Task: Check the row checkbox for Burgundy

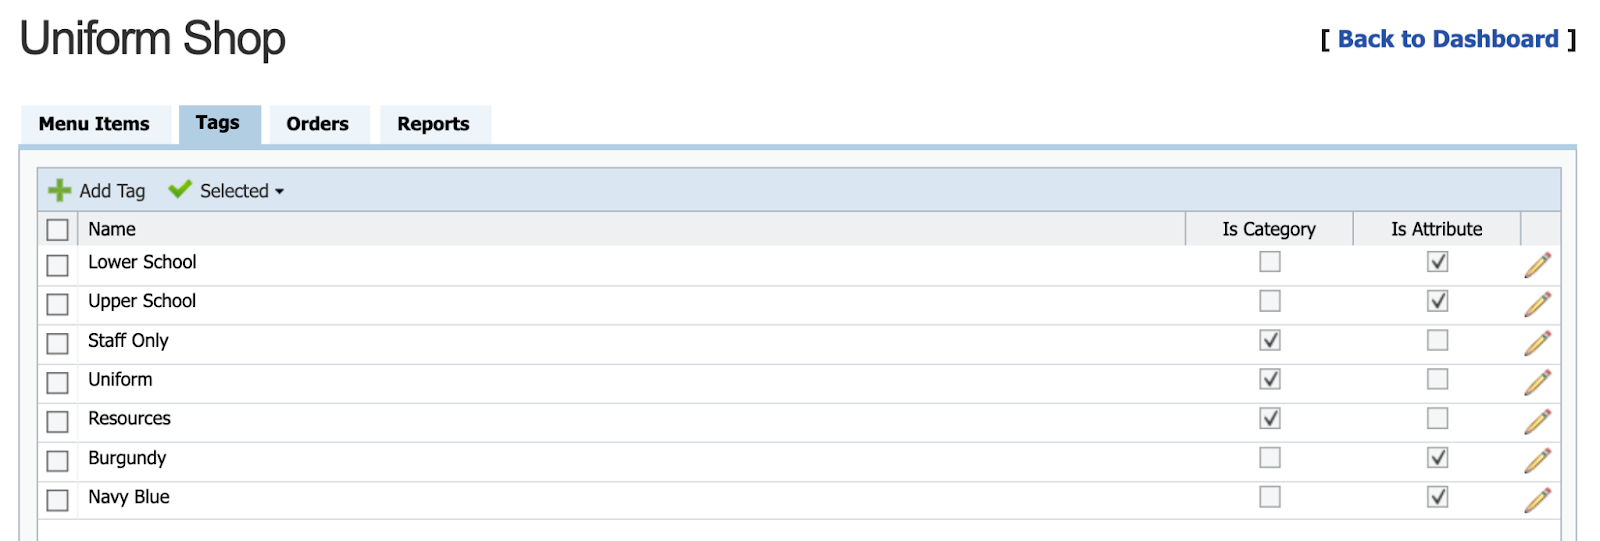Action: coord(58,461)
